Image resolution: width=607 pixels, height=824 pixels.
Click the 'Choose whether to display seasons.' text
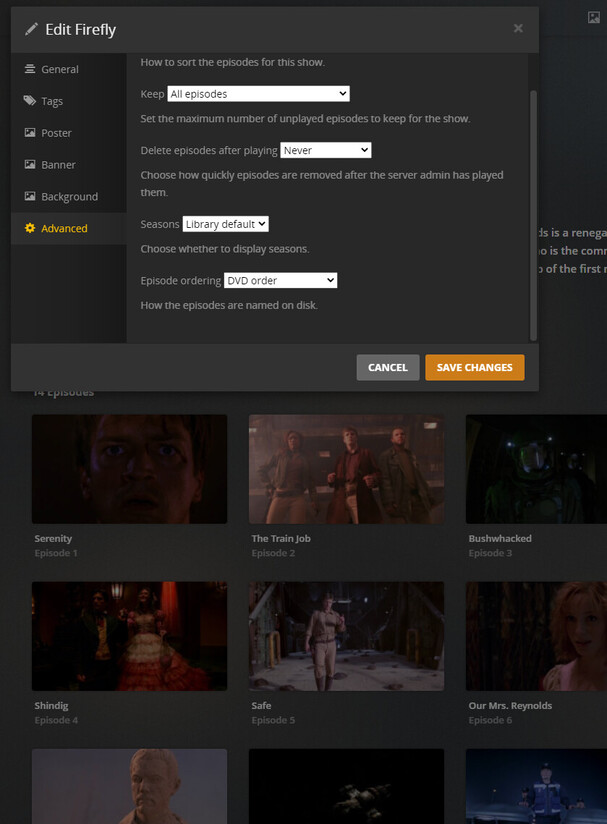point(225,249)
